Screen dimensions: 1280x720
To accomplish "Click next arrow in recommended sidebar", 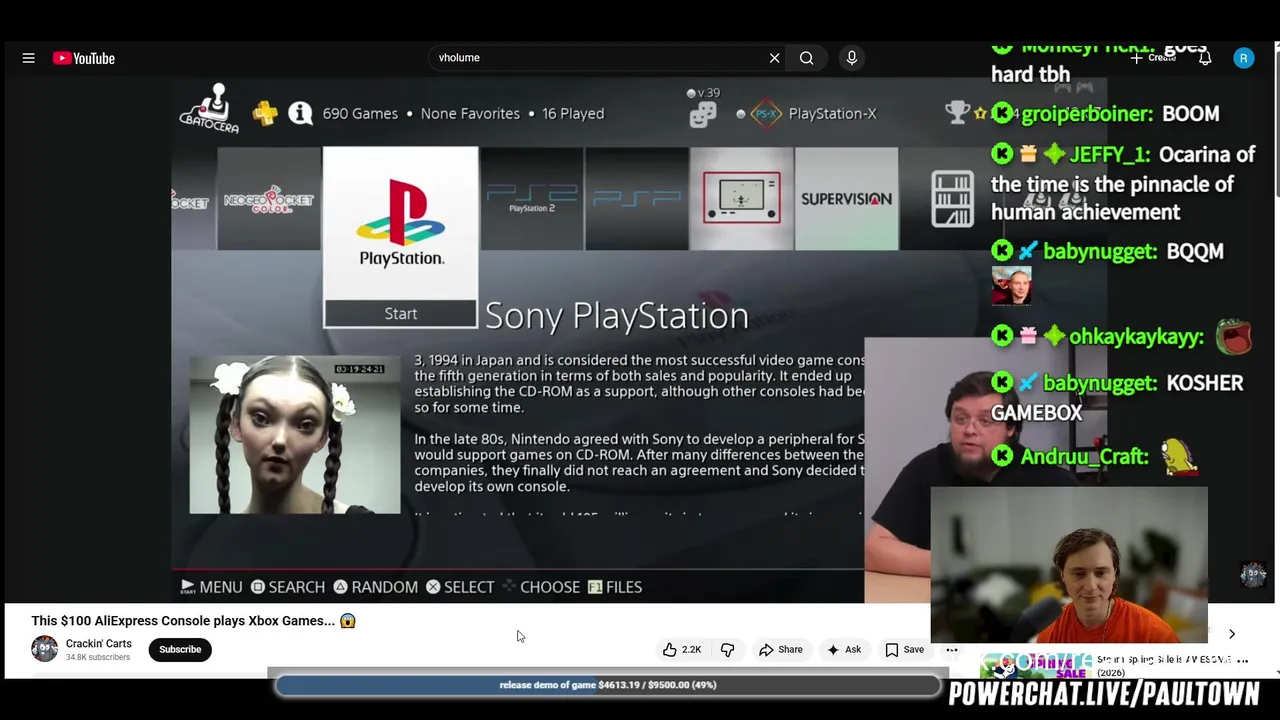I will click(x=1232, y=634).
